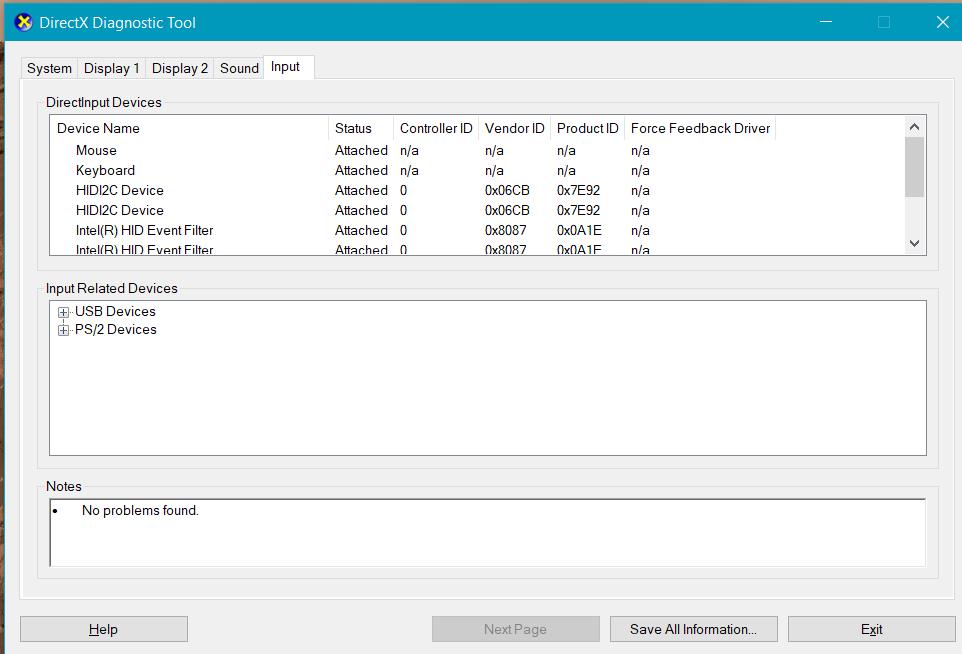962x654 pixels.
Task: Click product ID 0x7E92 in second HIDI2C row
Action: pyautogui.click(x=579, y=210)
